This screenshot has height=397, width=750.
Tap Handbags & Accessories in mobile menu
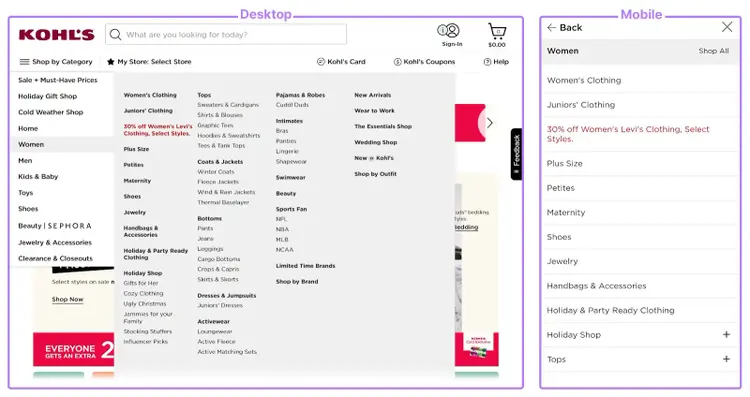click(x=596, y=286)
